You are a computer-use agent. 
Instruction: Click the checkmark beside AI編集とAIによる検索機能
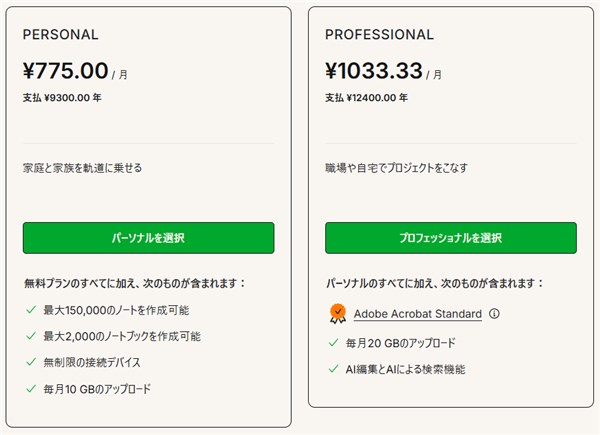(x=333, y=369)
